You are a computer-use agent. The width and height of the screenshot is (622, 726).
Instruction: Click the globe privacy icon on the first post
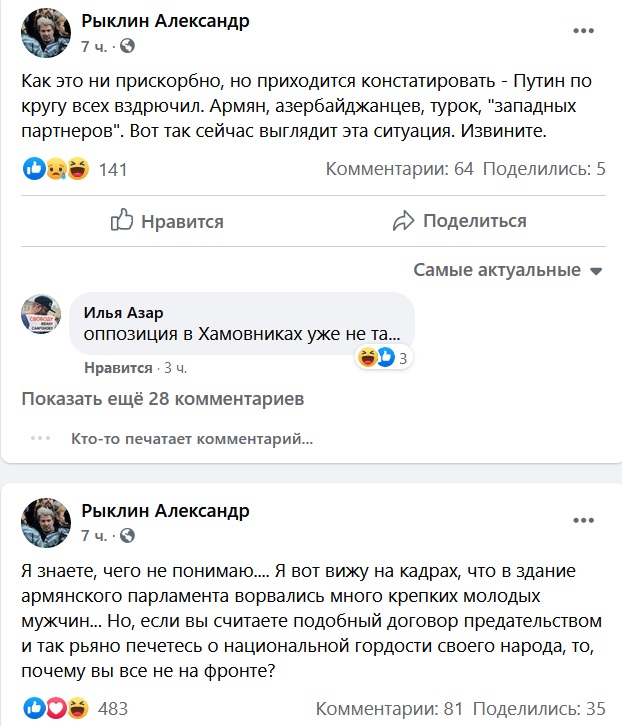(128, 46)
